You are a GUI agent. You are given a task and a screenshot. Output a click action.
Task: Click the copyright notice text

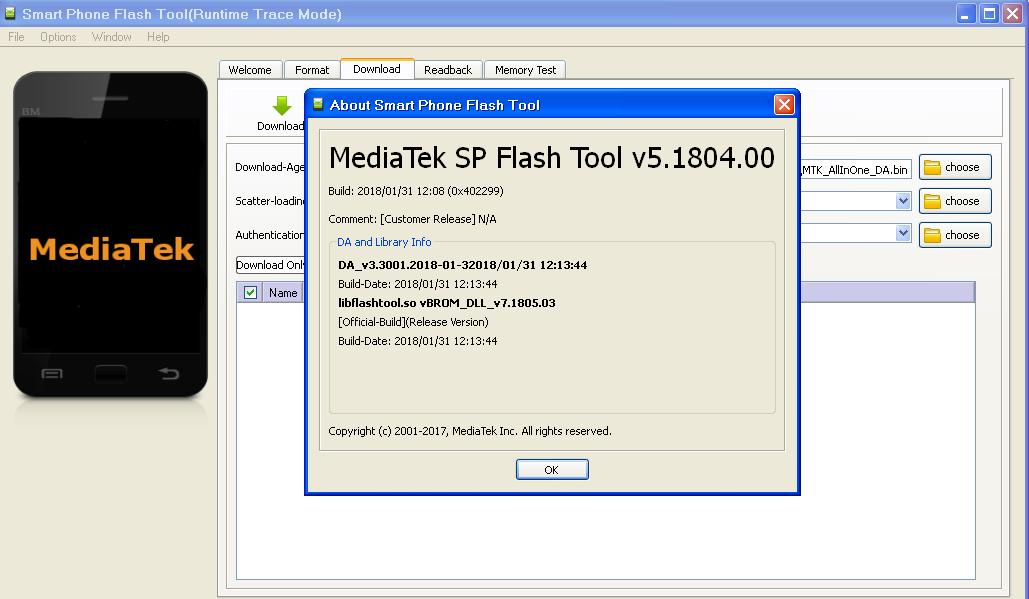click(470, 431)
